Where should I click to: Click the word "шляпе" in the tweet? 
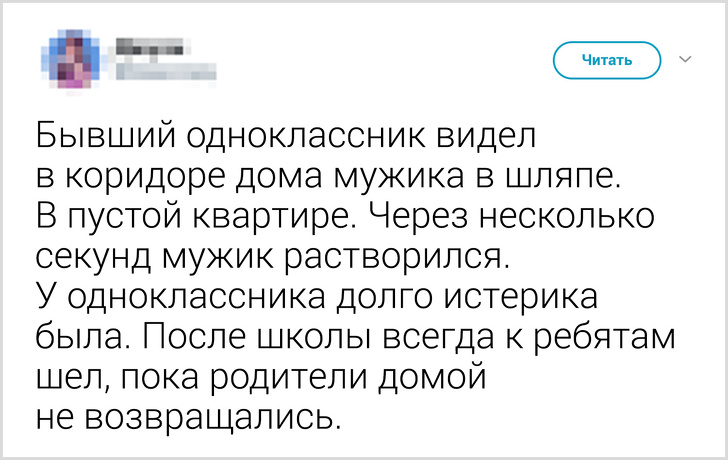pos(560,178)
